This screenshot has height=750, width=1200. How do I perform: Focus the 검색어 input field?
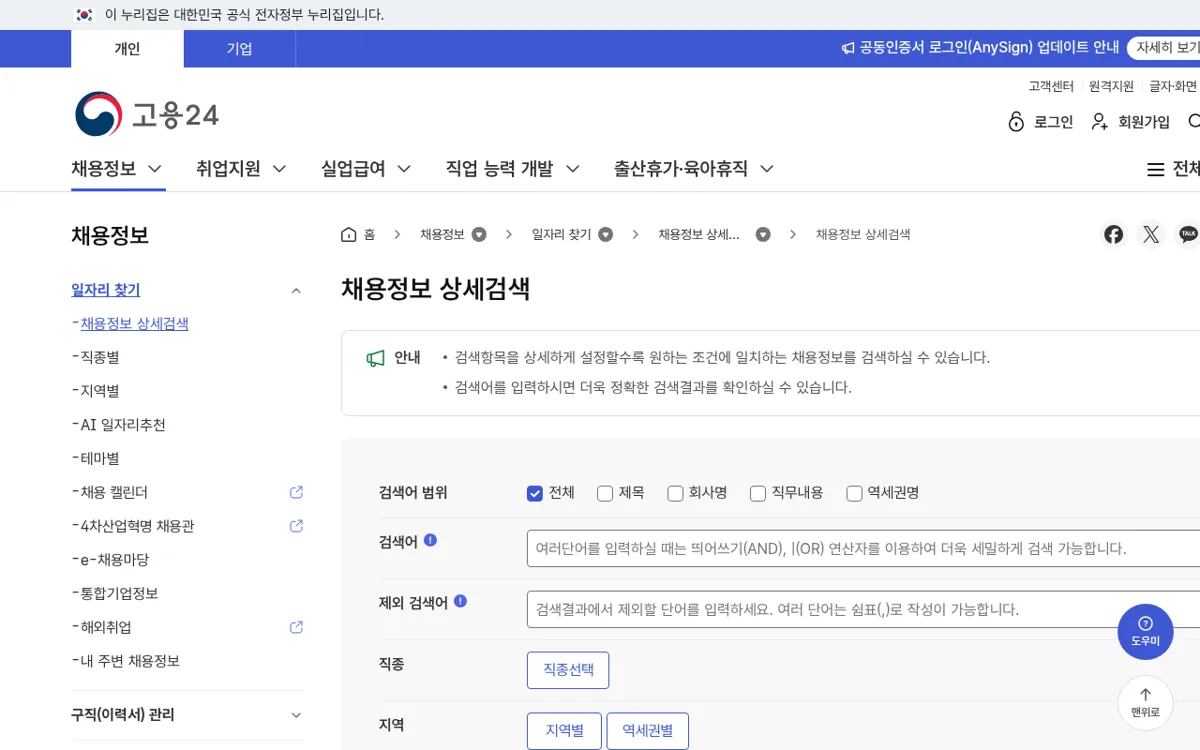coord(863,549)
